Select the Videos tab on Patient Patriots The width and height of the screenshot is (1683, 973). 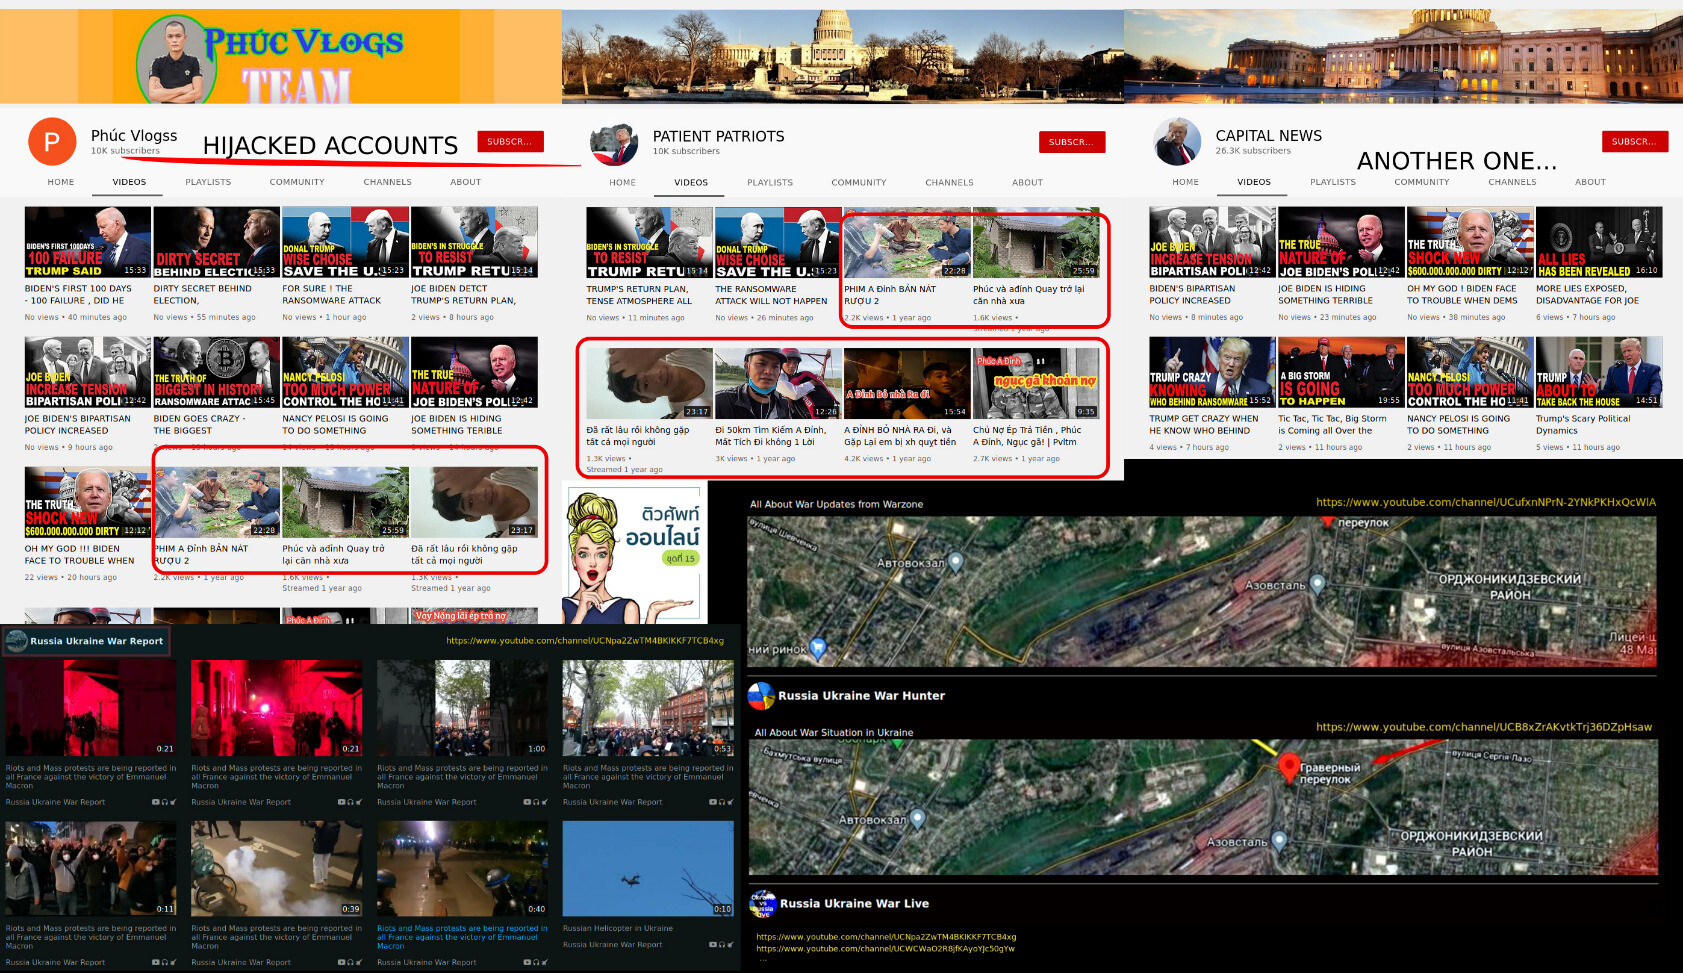coord(691,182)
